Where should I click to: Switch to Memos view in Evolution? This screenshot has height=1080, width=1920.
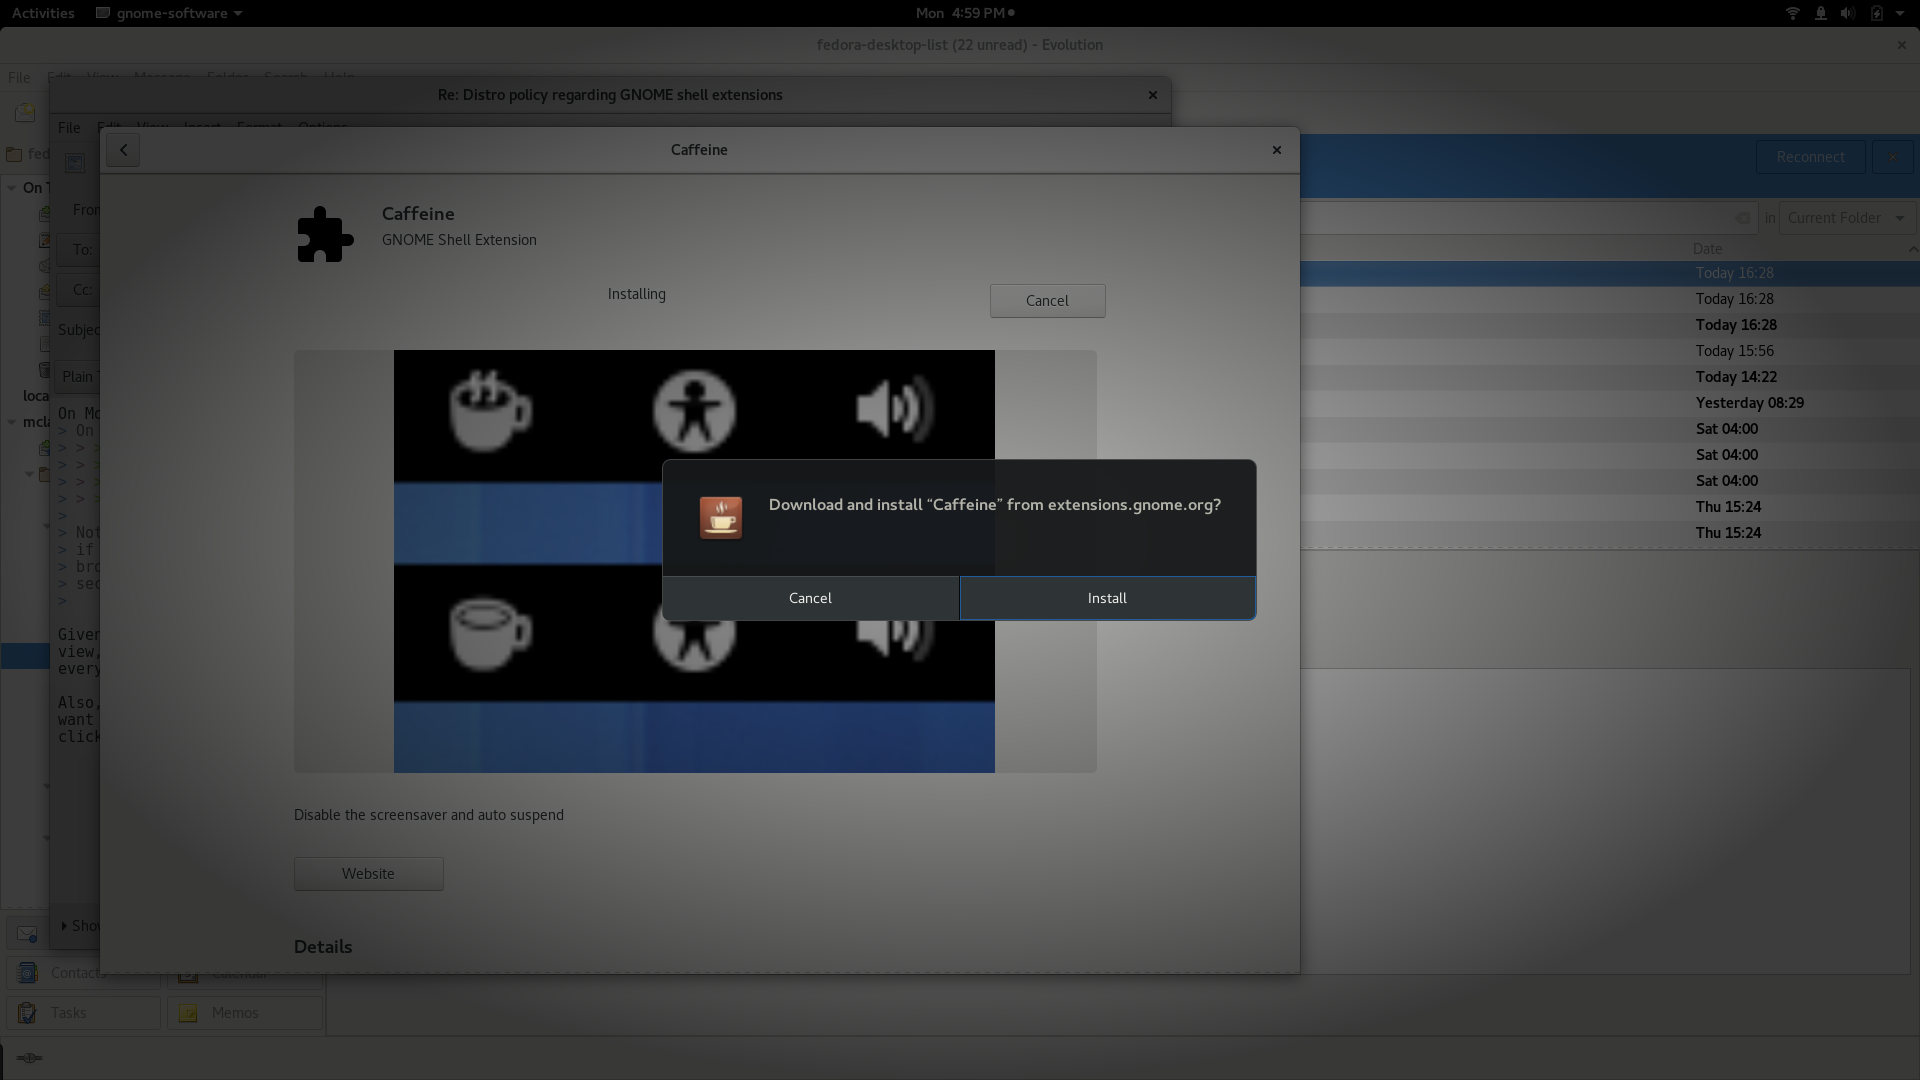click(x=245, y=1013)
